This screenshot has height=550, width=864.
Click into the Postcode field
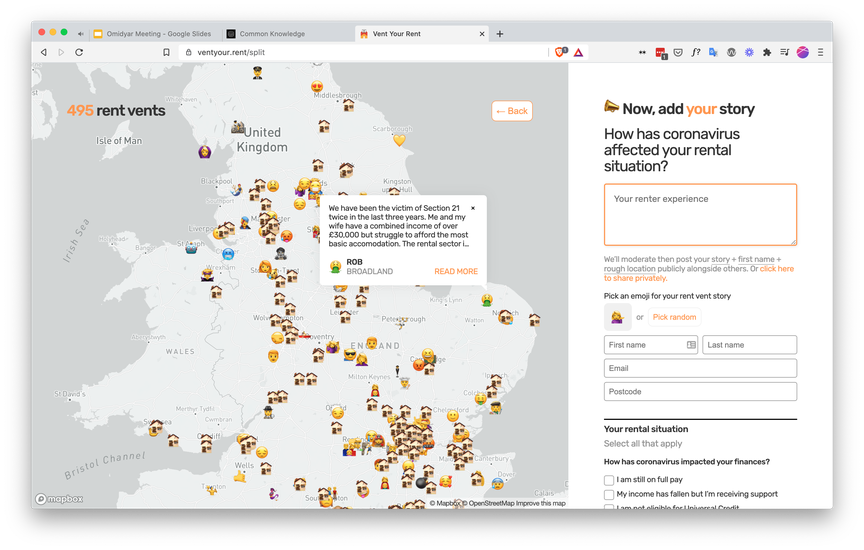(700, 392)
